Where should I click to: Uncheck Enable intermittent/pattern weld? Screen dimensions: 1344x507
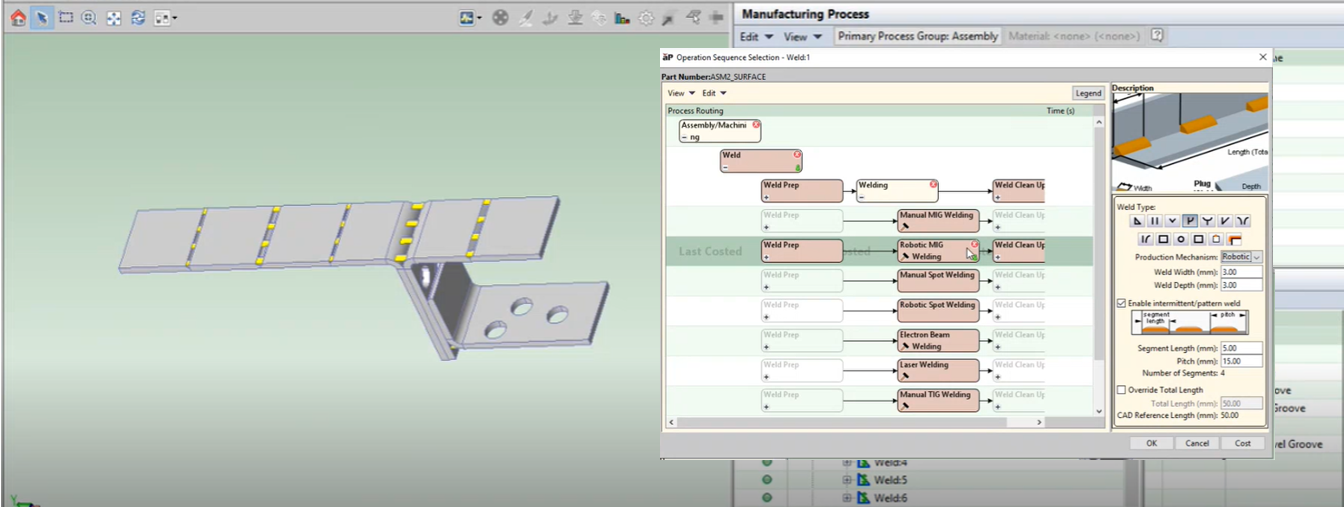pyautogui.click(x=1122, y=303)
